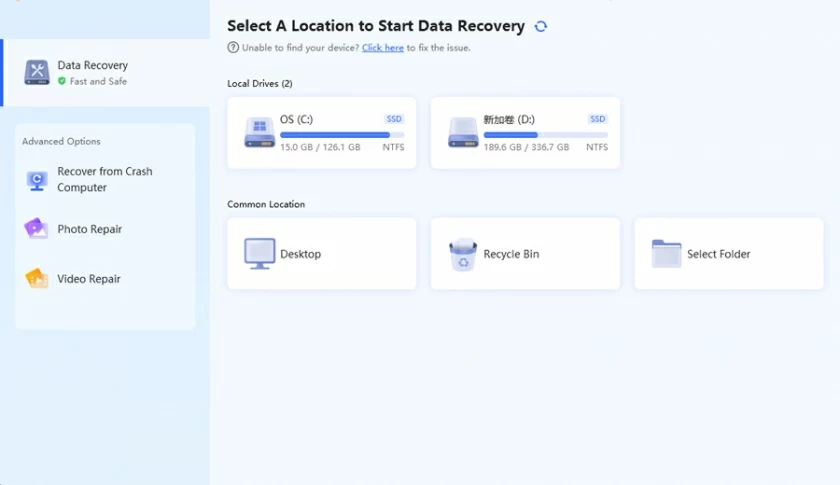Follow the Click here link
Image resolution: width=840 pixels, height=485 pixels.
tap(382, 48)
